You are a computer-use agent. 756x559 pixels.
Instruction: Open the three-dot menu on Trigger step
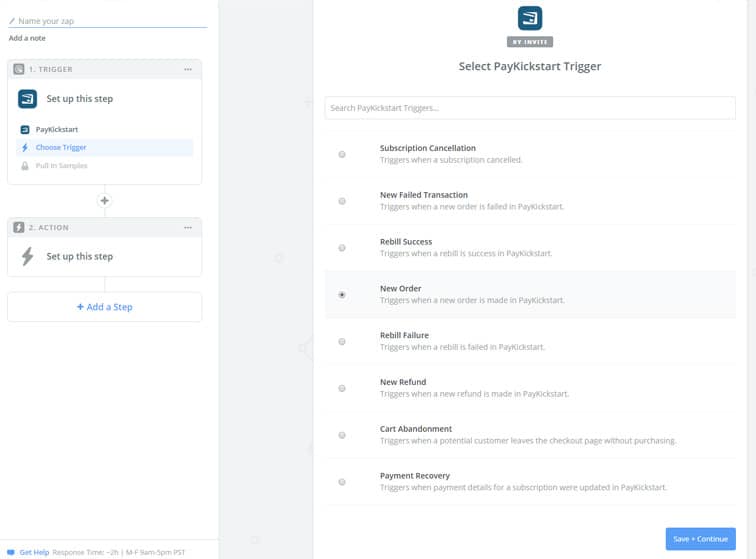[x=188, y=69]
